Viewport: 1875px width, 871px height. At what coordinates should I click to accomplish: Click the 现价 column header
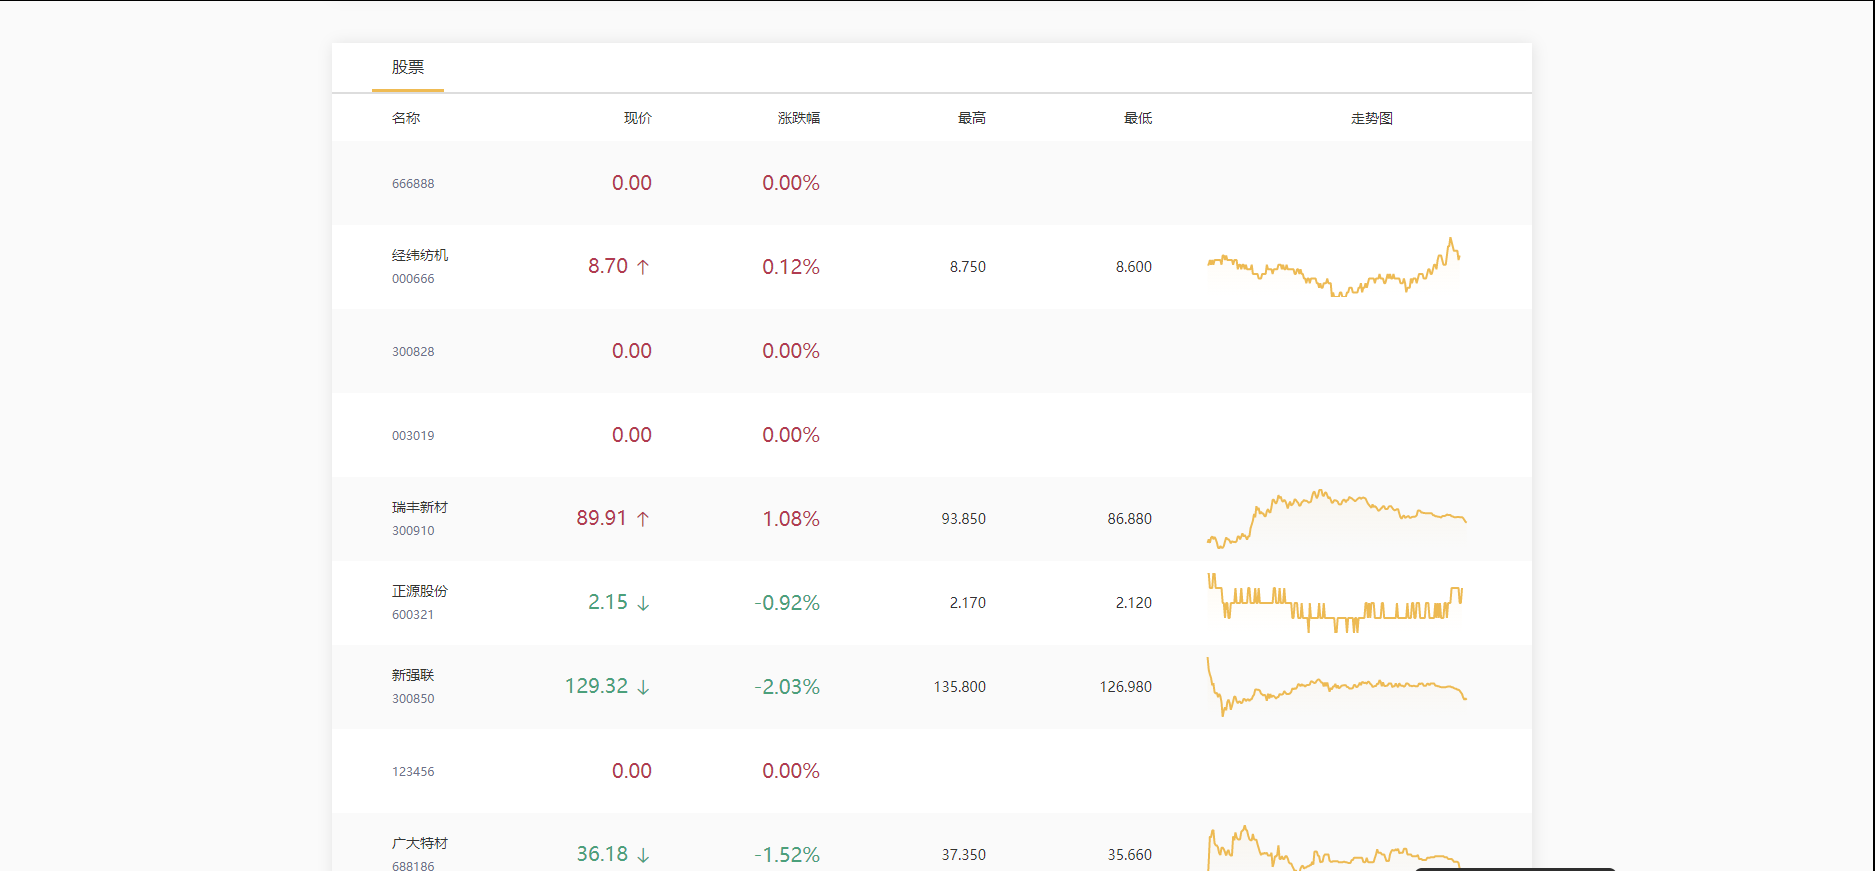[x=638, y=118]
